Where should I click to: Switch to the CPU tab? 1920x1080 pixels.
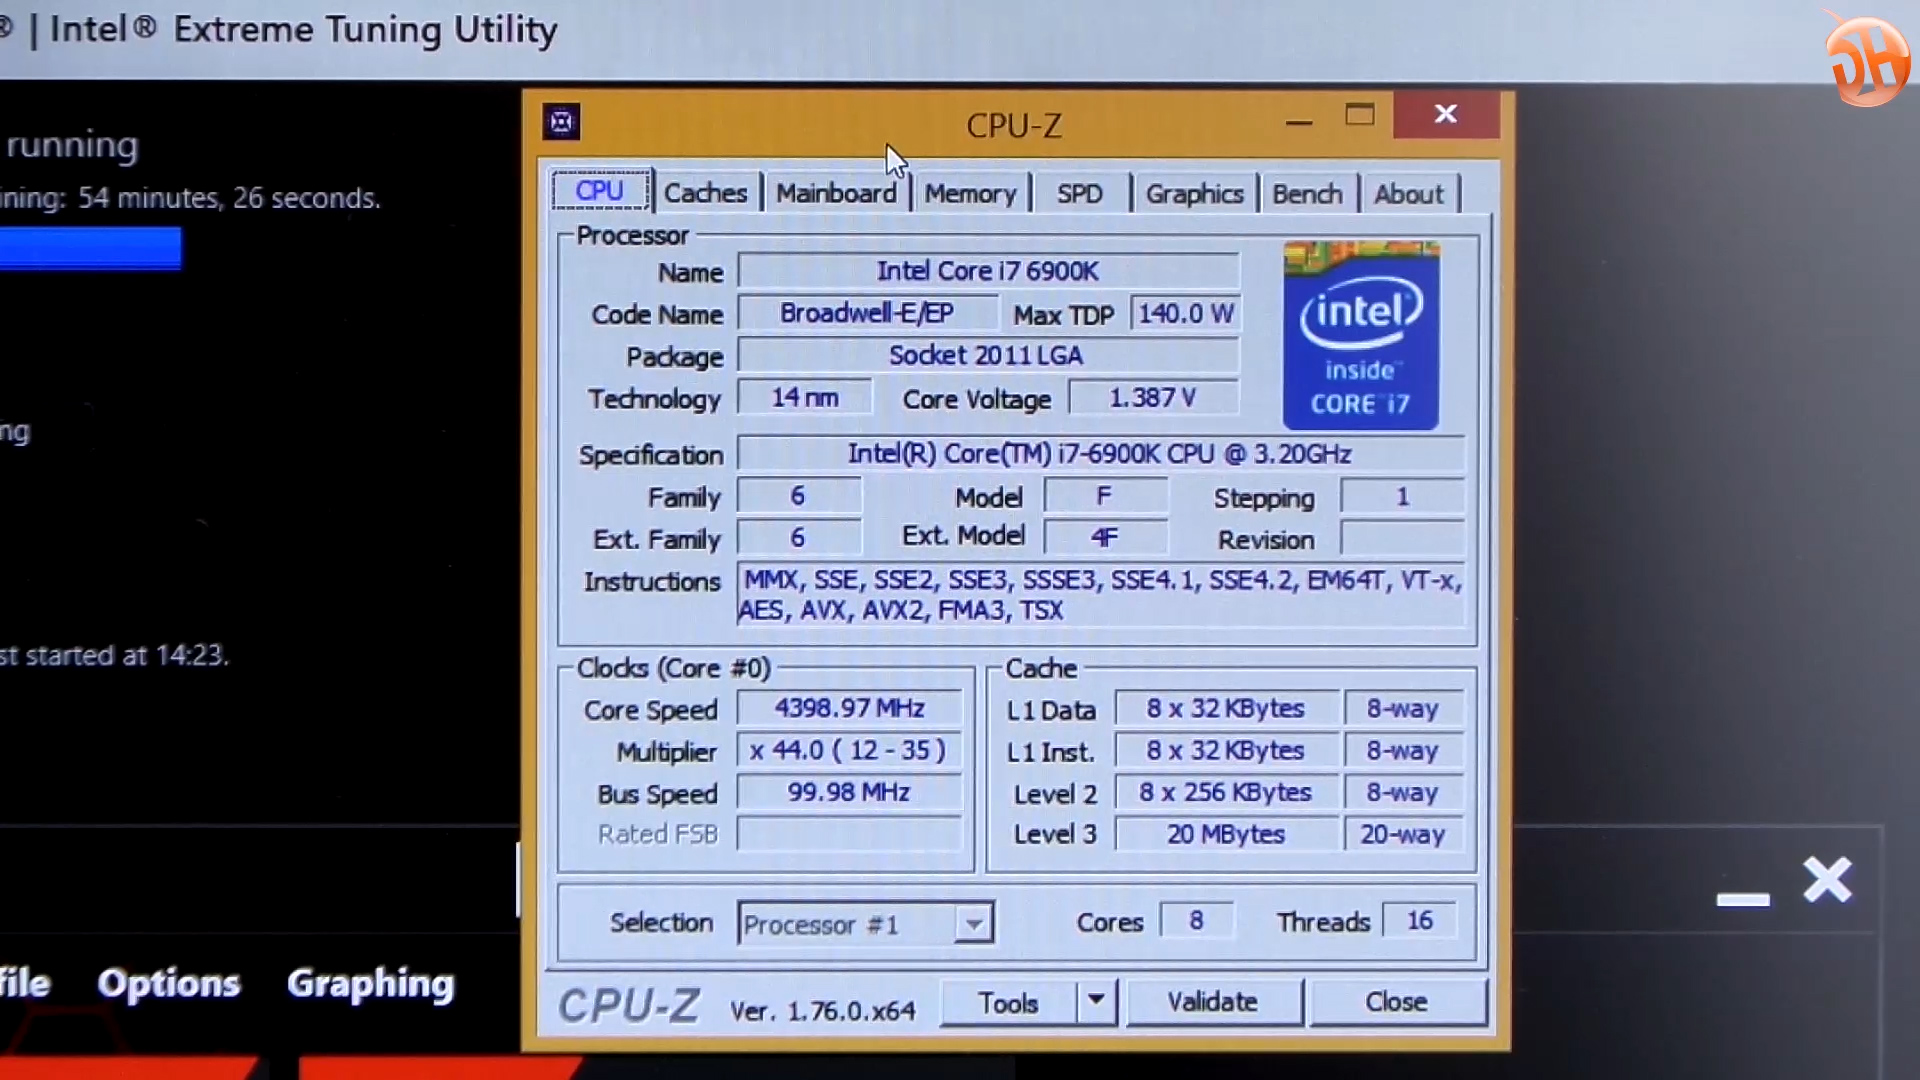[600, 190]
